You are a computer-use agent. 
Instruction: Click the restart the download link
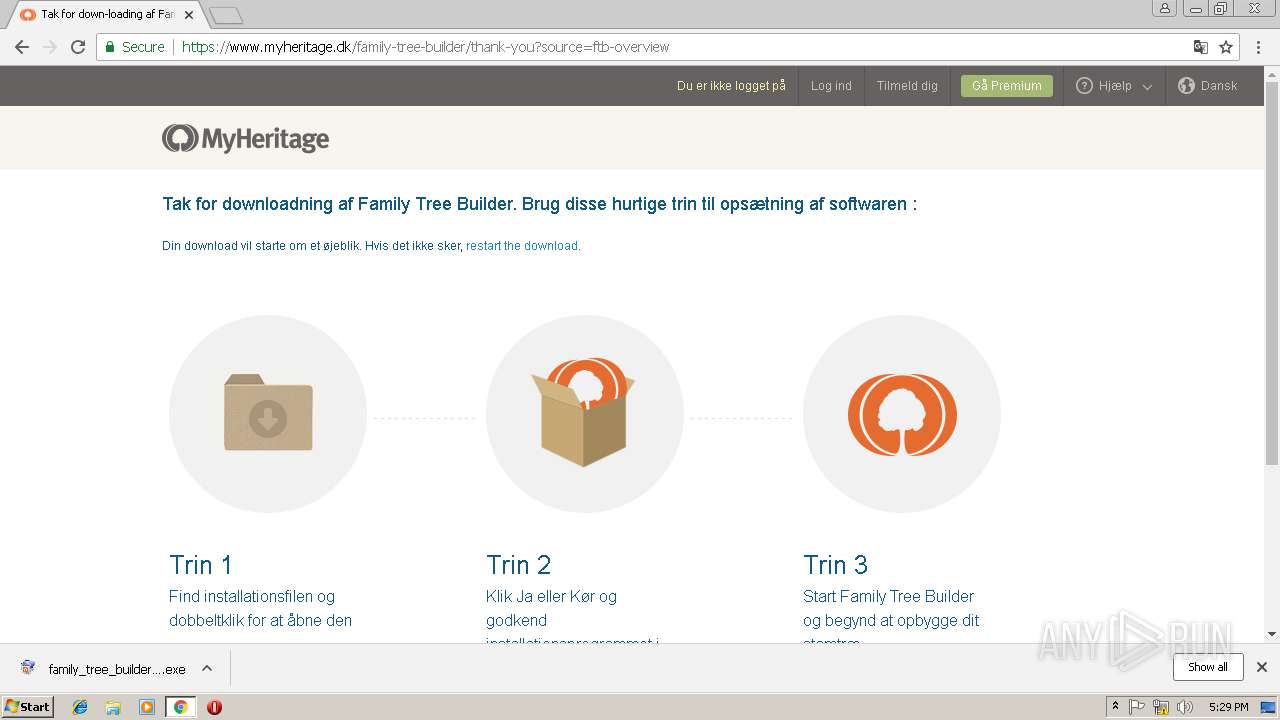coord(522,246)
